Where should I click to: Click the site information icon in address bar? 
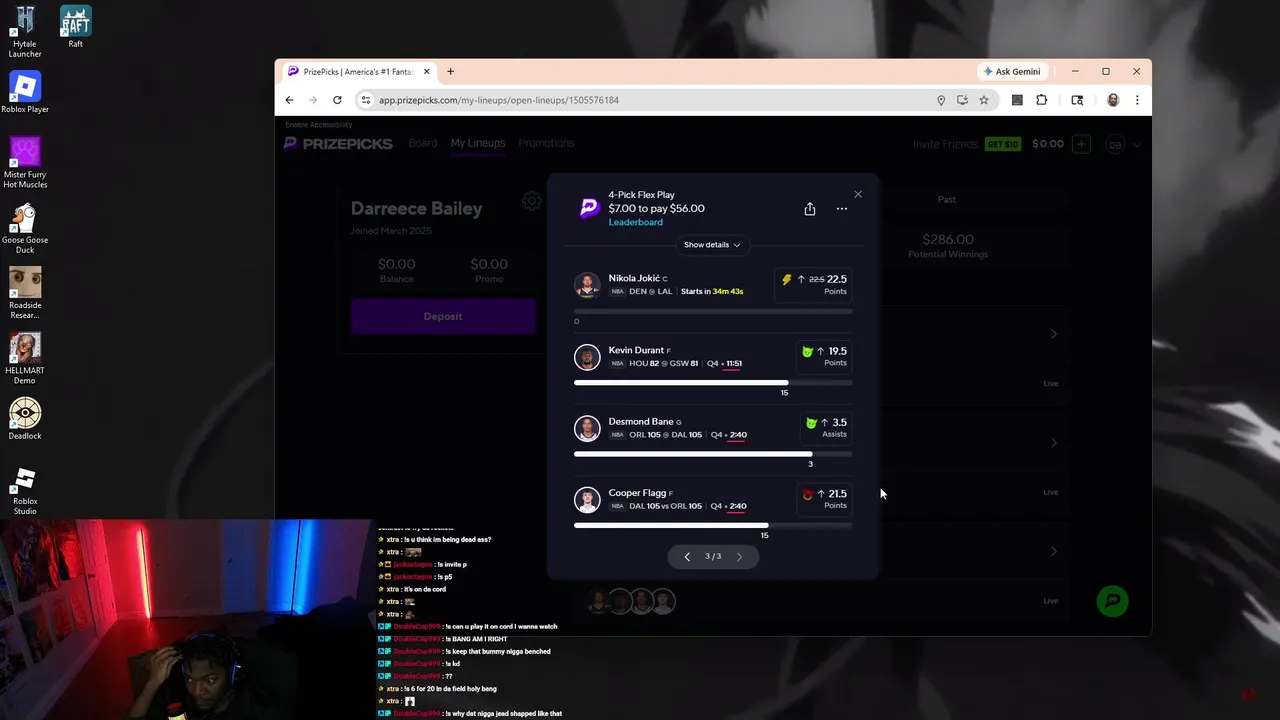(366, 100)
